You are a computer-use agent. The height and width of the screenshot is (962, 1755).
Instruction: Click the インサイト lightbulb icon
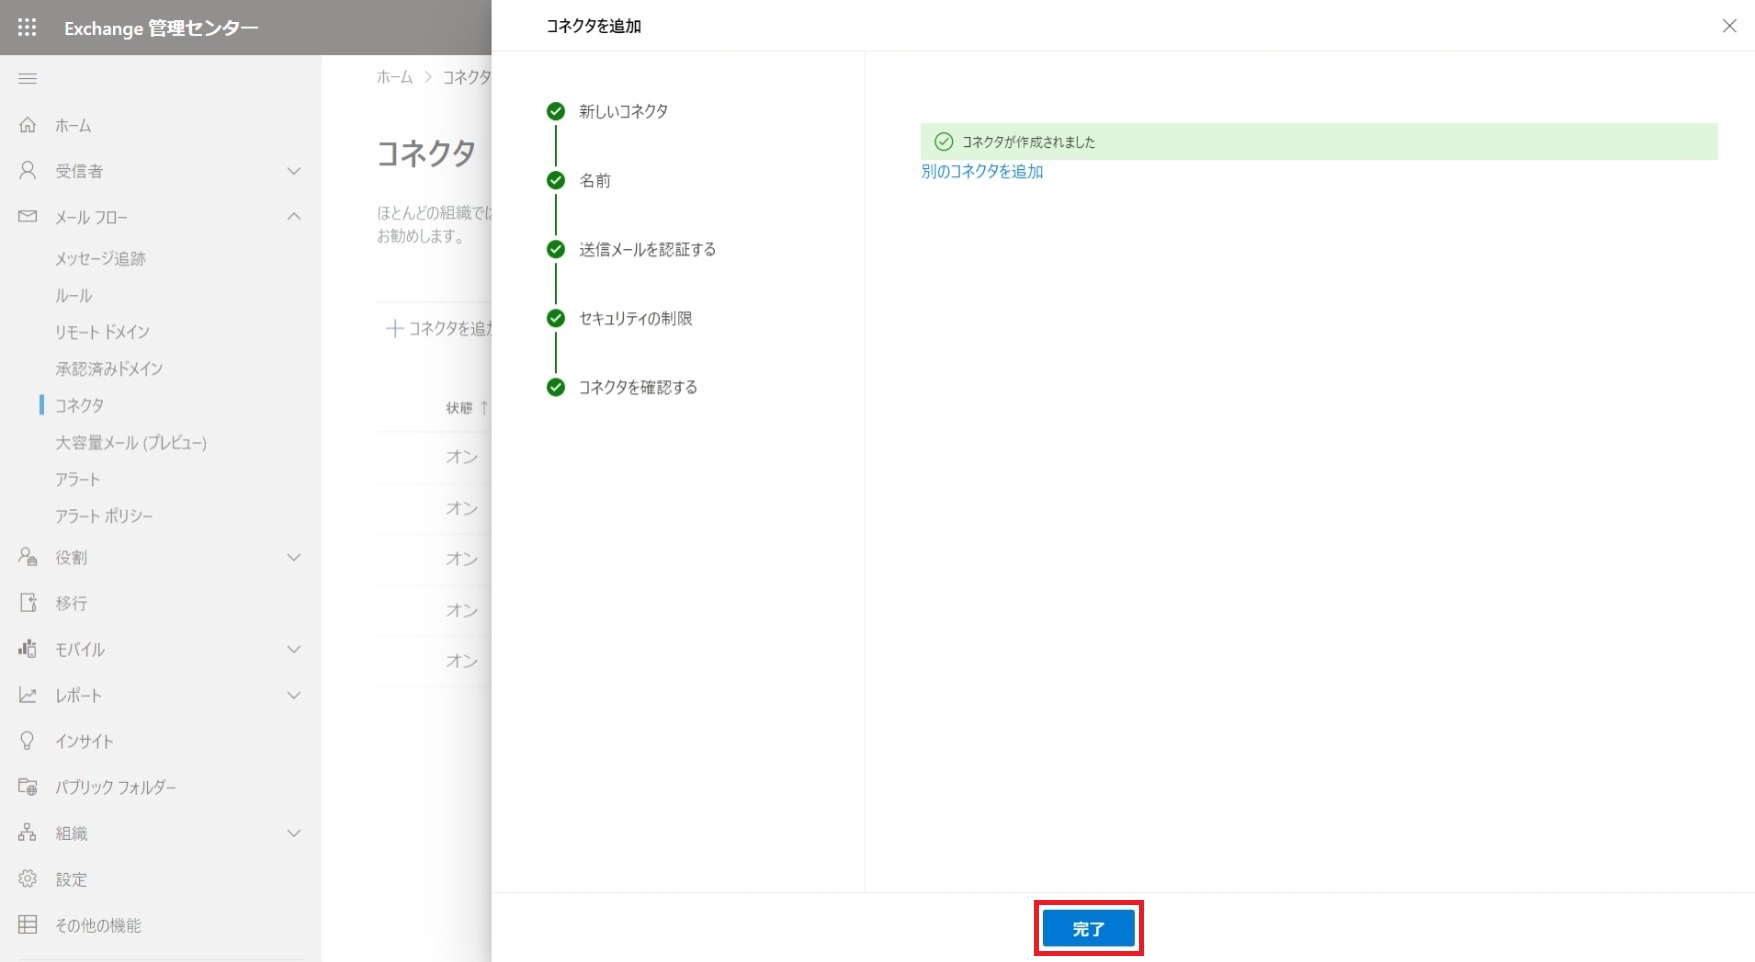[x=28, y=741]
